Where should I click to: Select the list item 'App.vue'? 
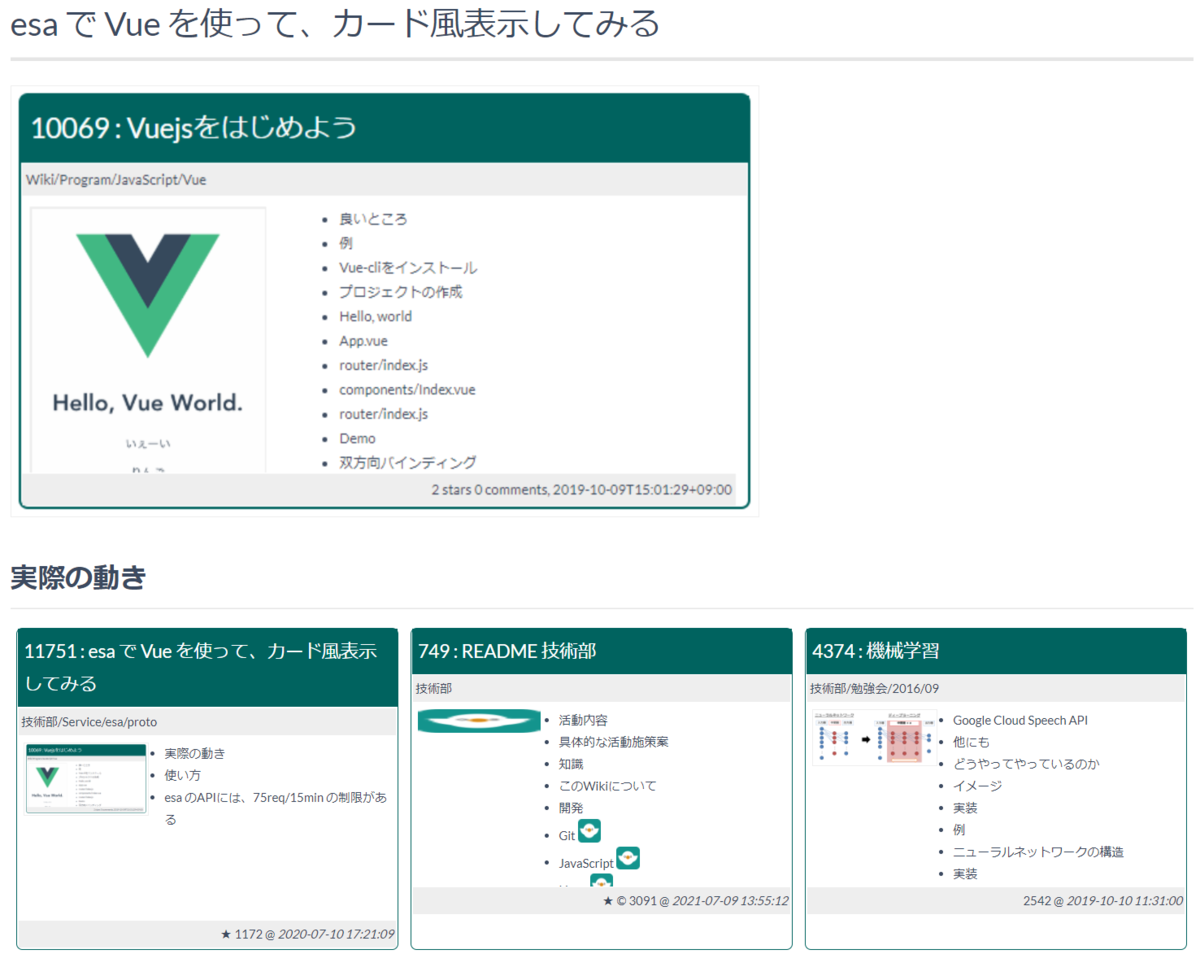363,341
